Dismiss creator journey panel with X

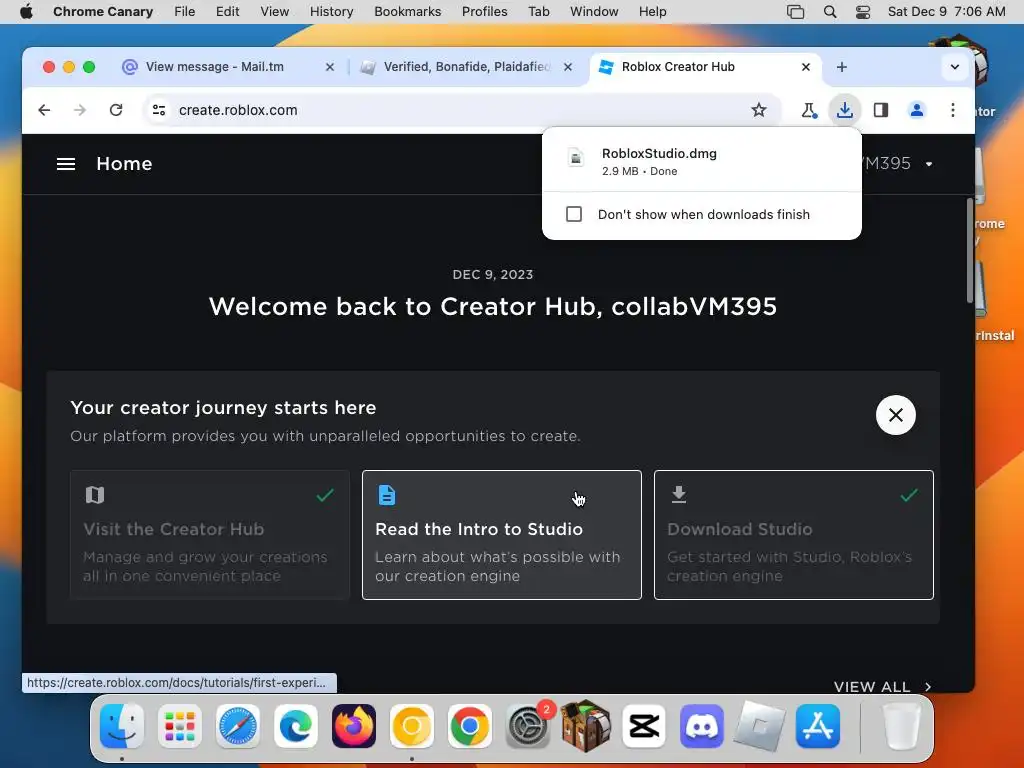point(895,415)
